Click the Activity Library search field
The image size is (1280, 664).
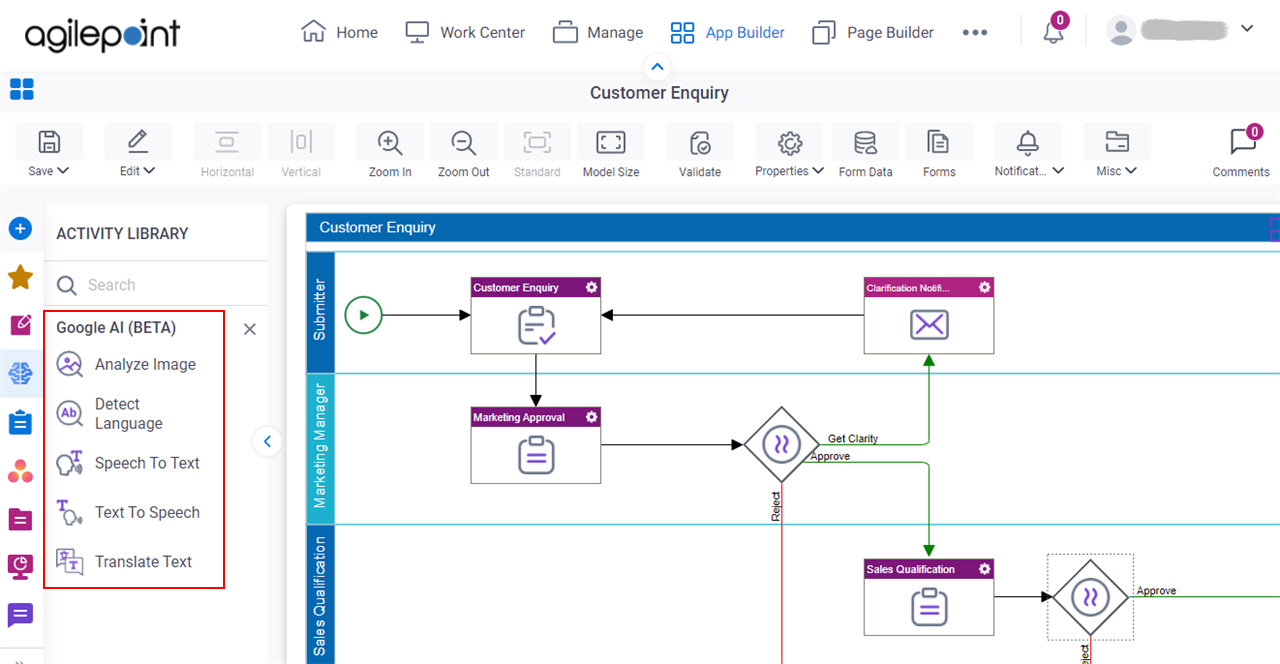pyautogui.click(x=156, y=285)
